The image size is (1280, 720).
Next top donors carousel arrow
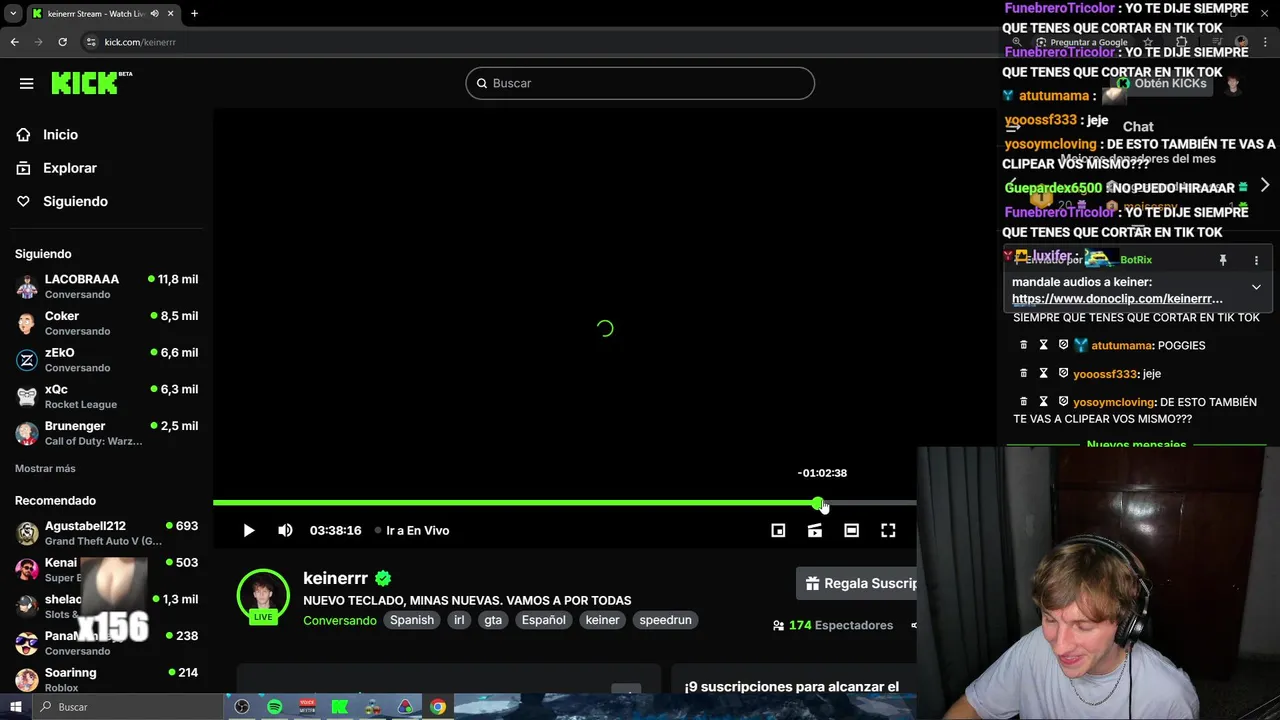(x=1265, y=185)
